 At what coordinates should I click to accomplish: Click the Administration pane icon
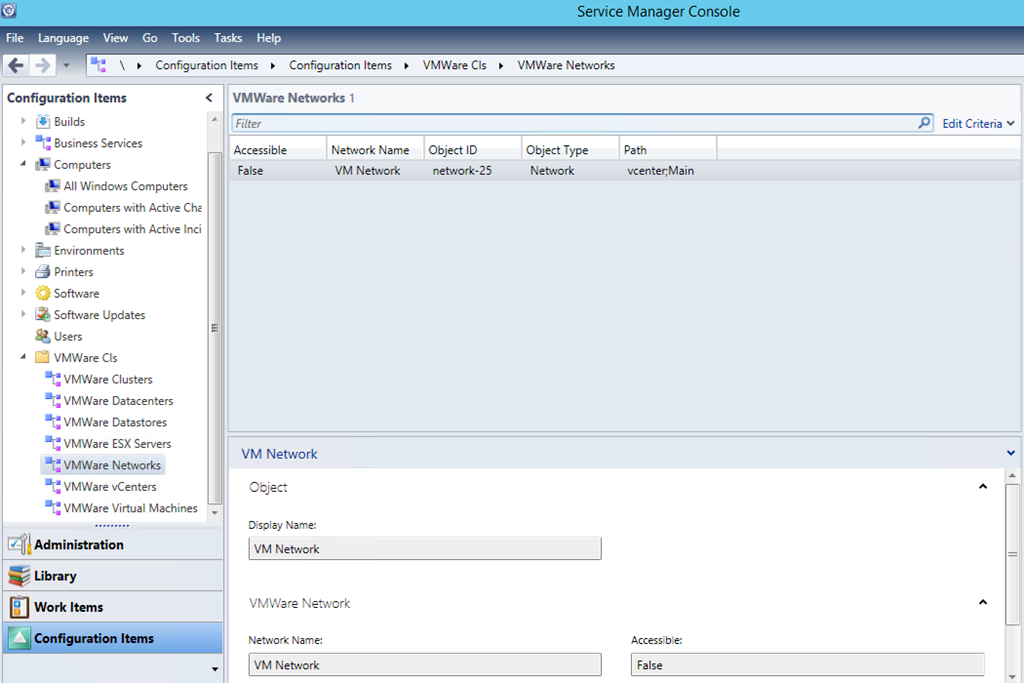pyautogui.click(x=19, y=545)
